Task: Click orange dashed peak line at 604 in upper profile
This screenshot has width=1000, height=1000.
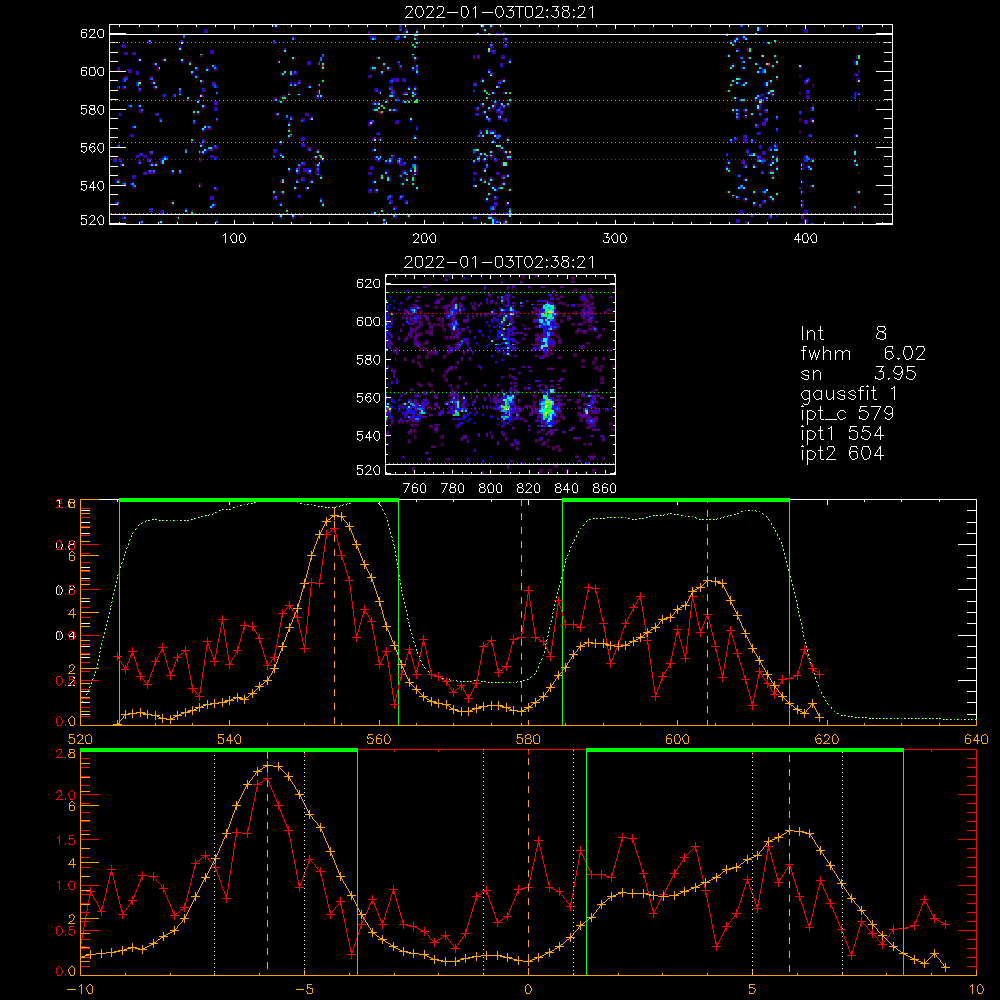Action: (x=707, y=612)
